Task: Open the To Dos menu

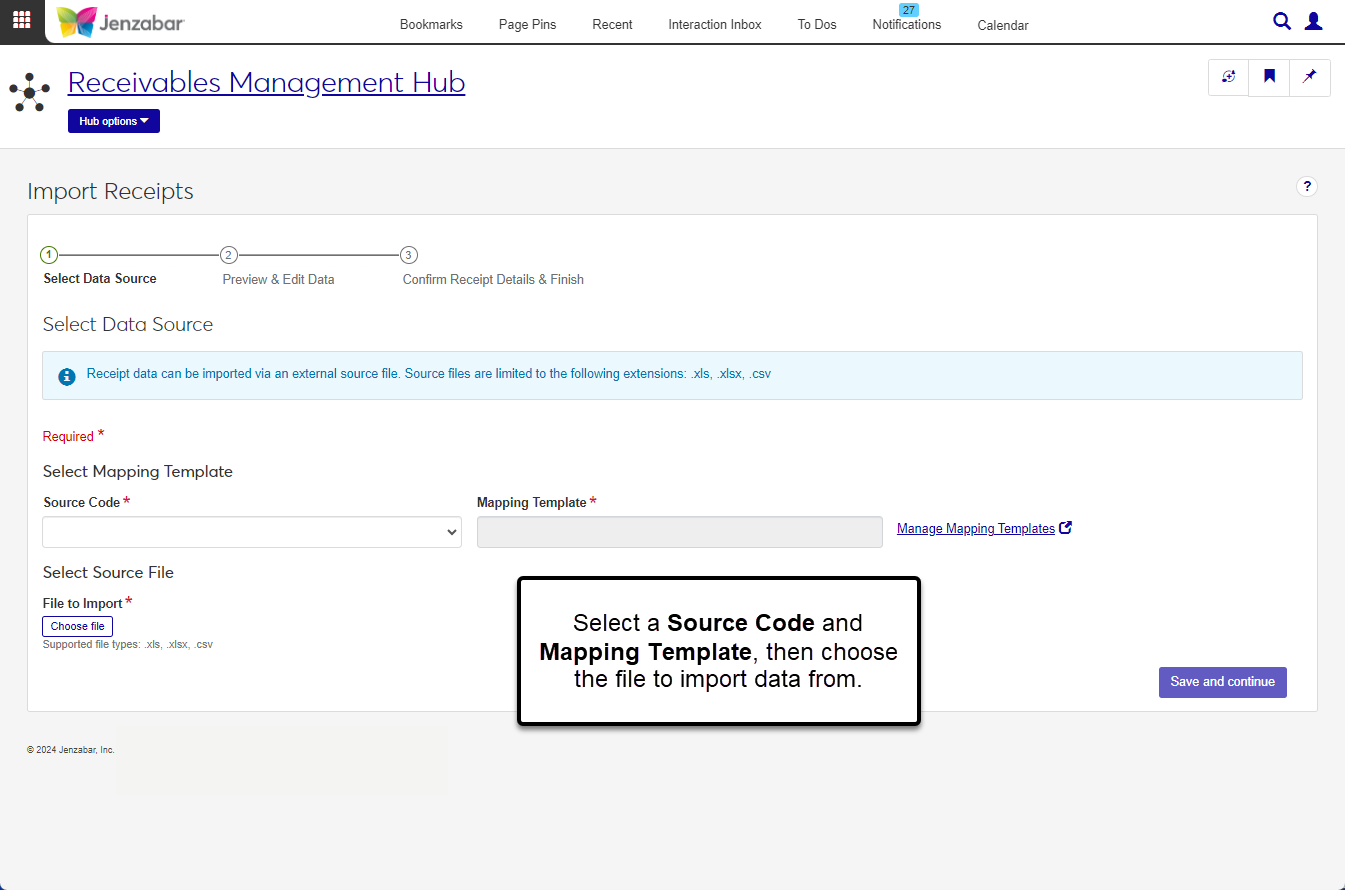Action: [x=817, y=25]
